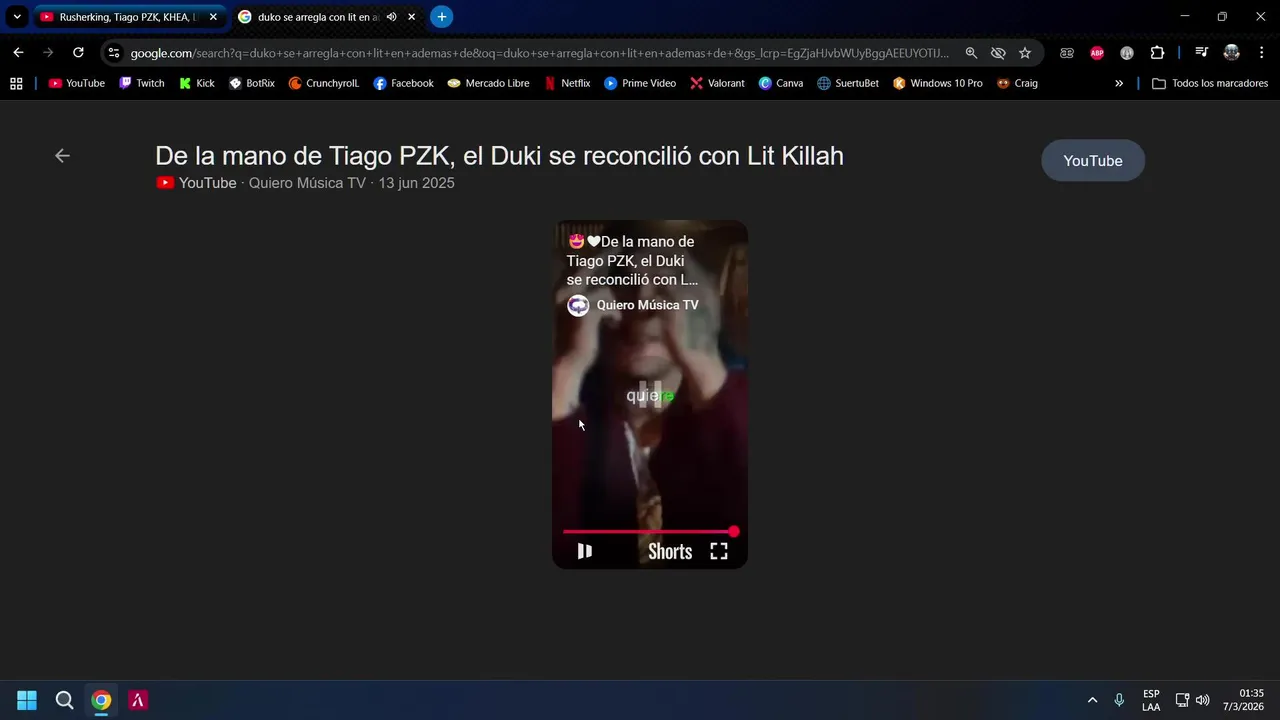Switch to the Rusherking, Tiago PZK tab
Image resolution: width=1280 pixels, height=720 pixels.
pos(128,17)
